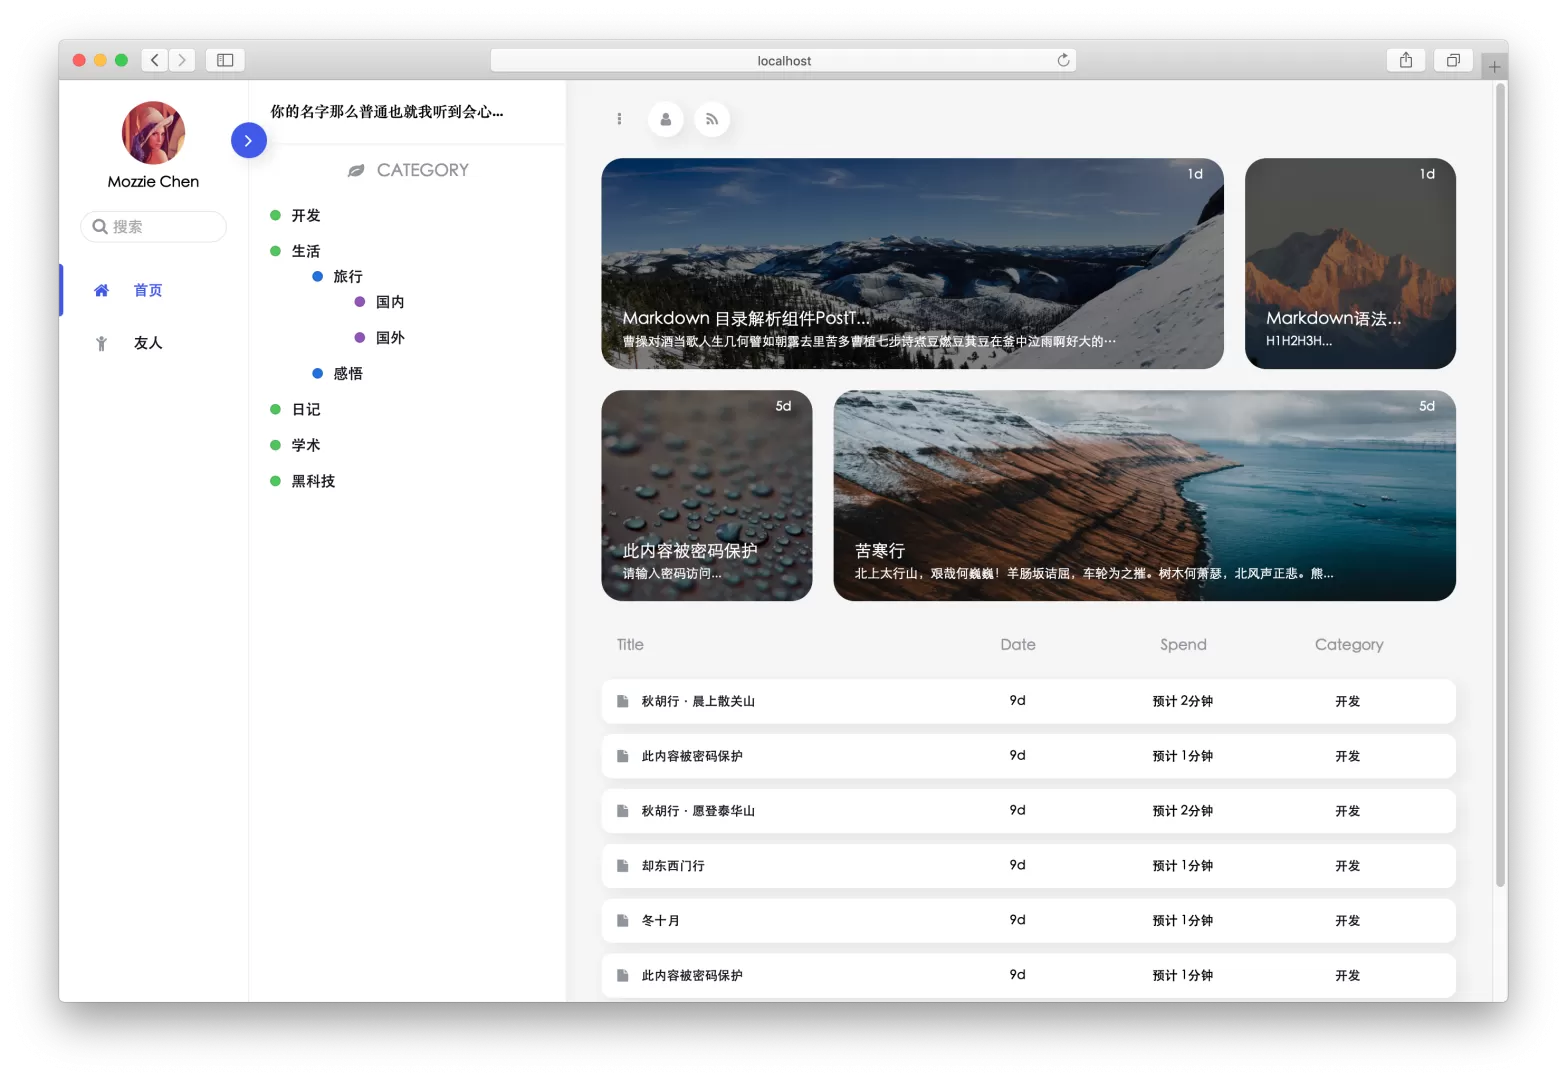Open the new tab plus button

[x=1494, y=67]
